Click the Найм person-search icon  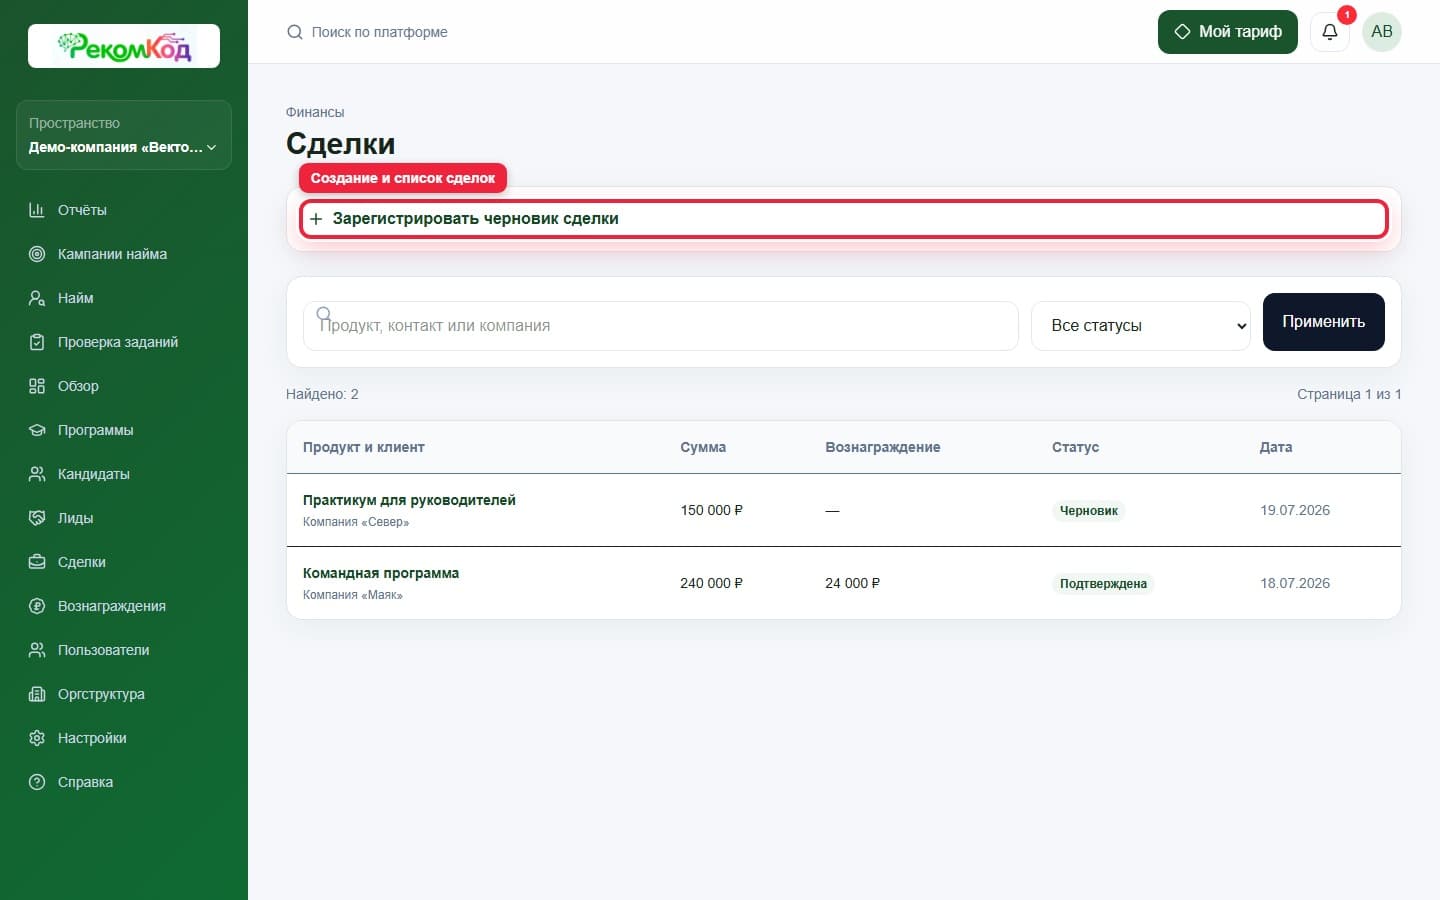tap(37, 298)
